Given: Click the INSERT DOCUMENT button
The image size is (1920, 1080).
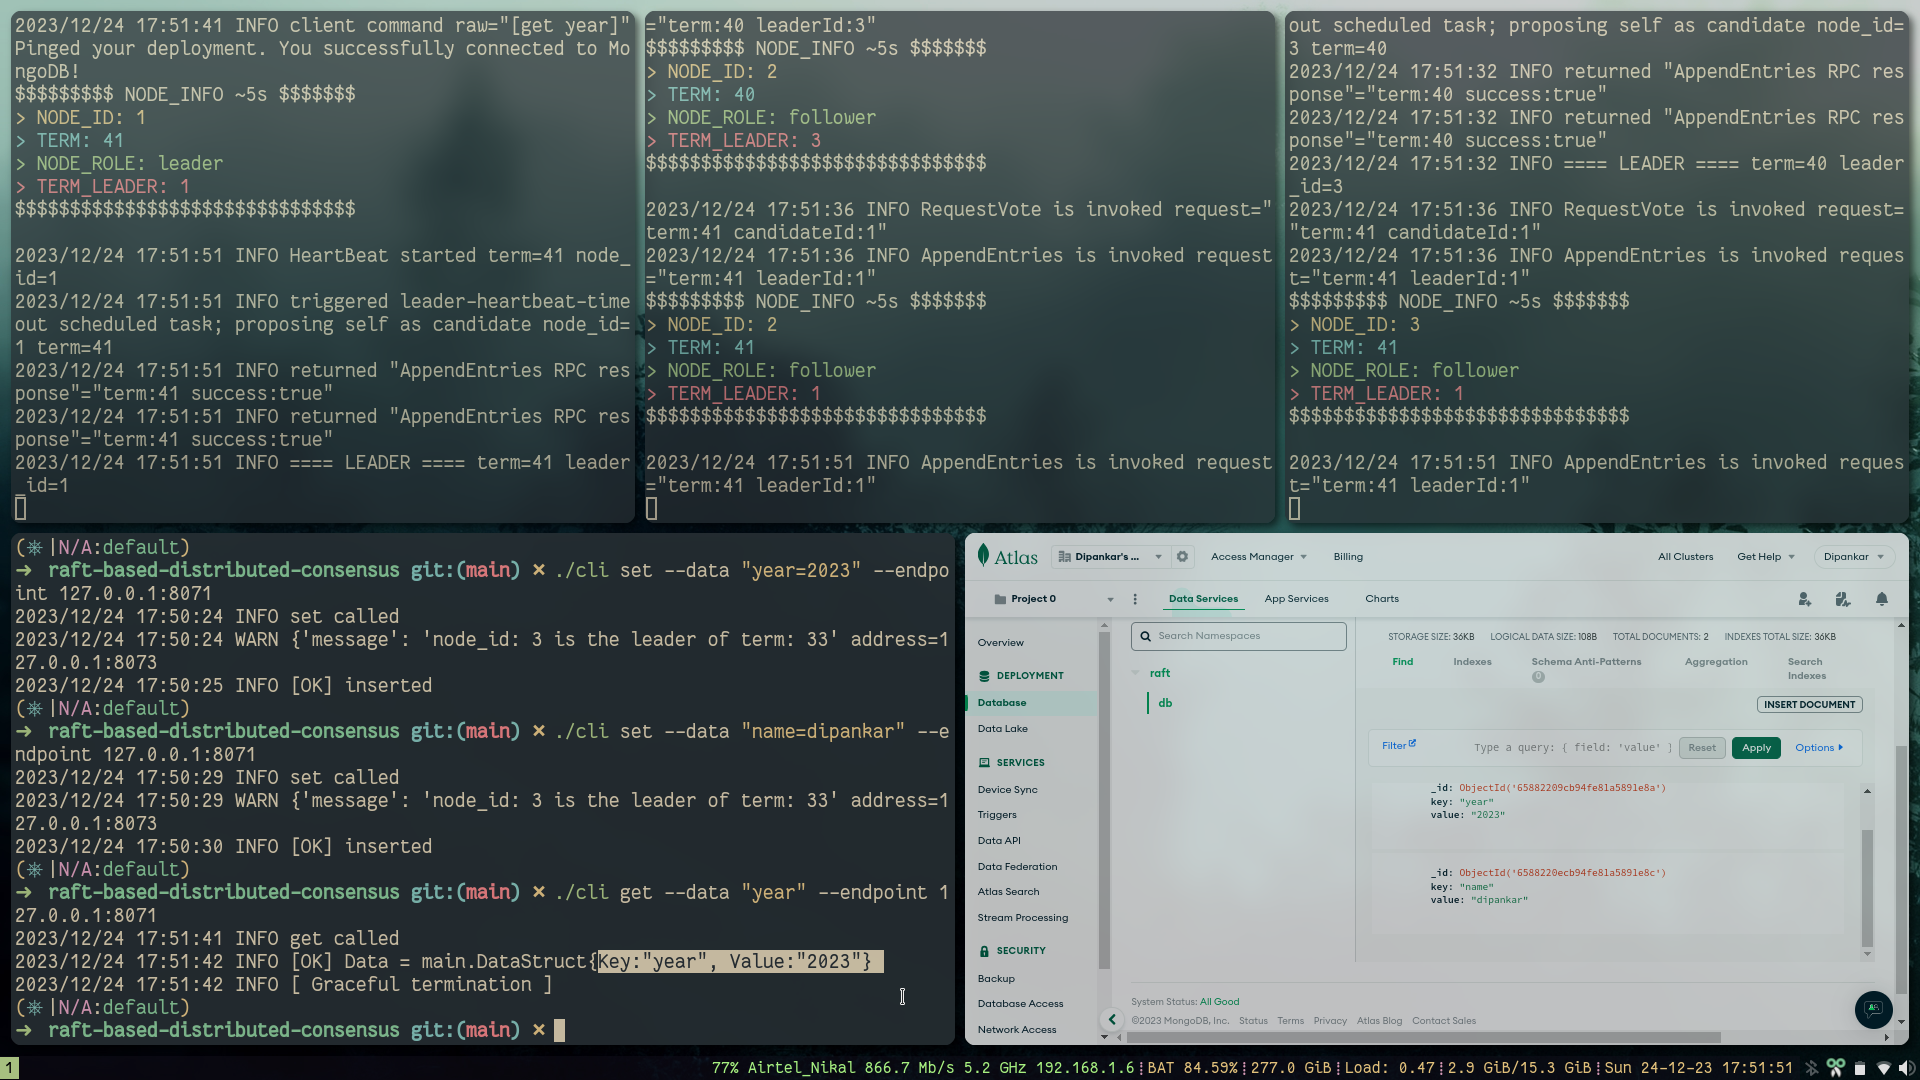Looking at the screenshot, I should pos(1808,703).
